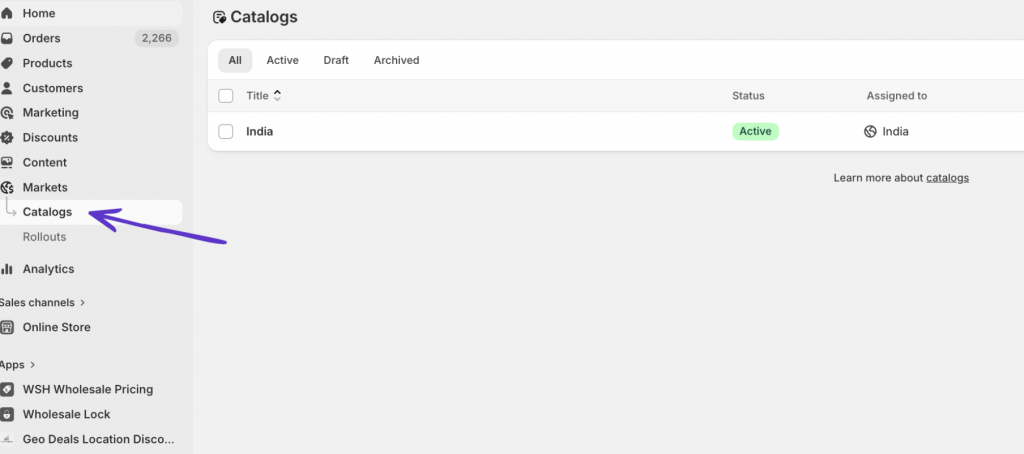
Task: Click the Status column header
Action: click(748, 96)
